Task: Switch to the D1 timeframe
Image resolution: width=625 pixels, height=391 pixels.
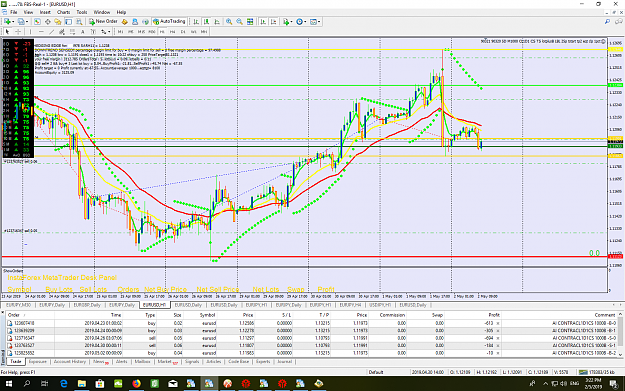Action: pyautogui.click(x=183, y=31)
